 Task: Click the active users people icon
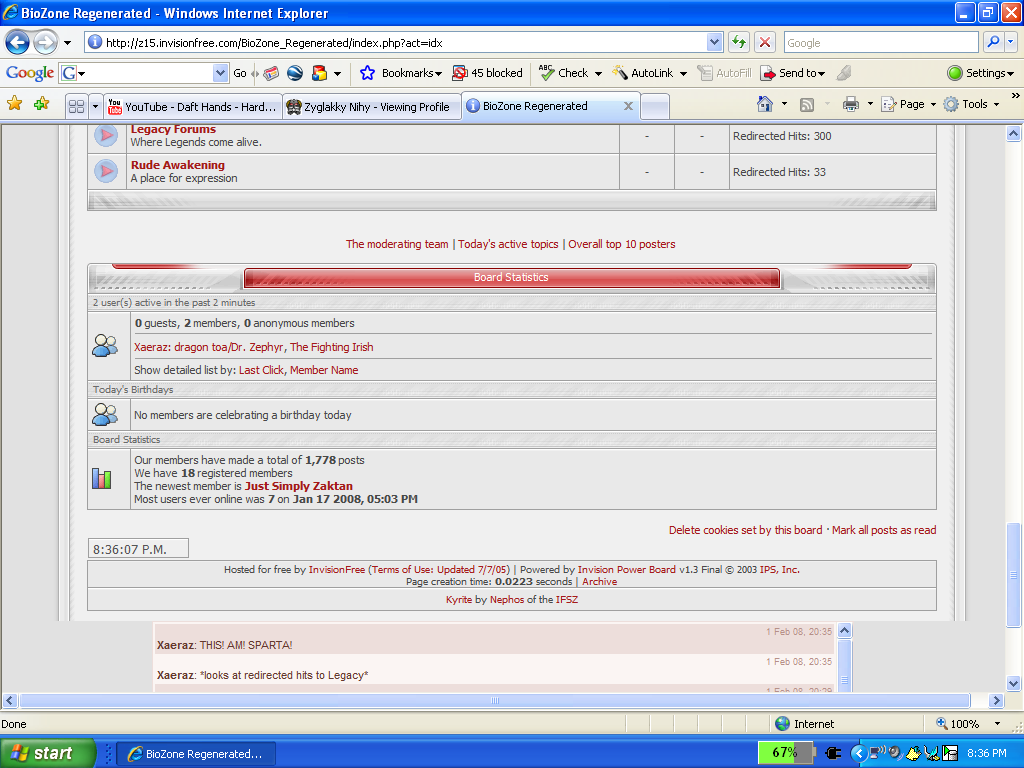(105, 345)
